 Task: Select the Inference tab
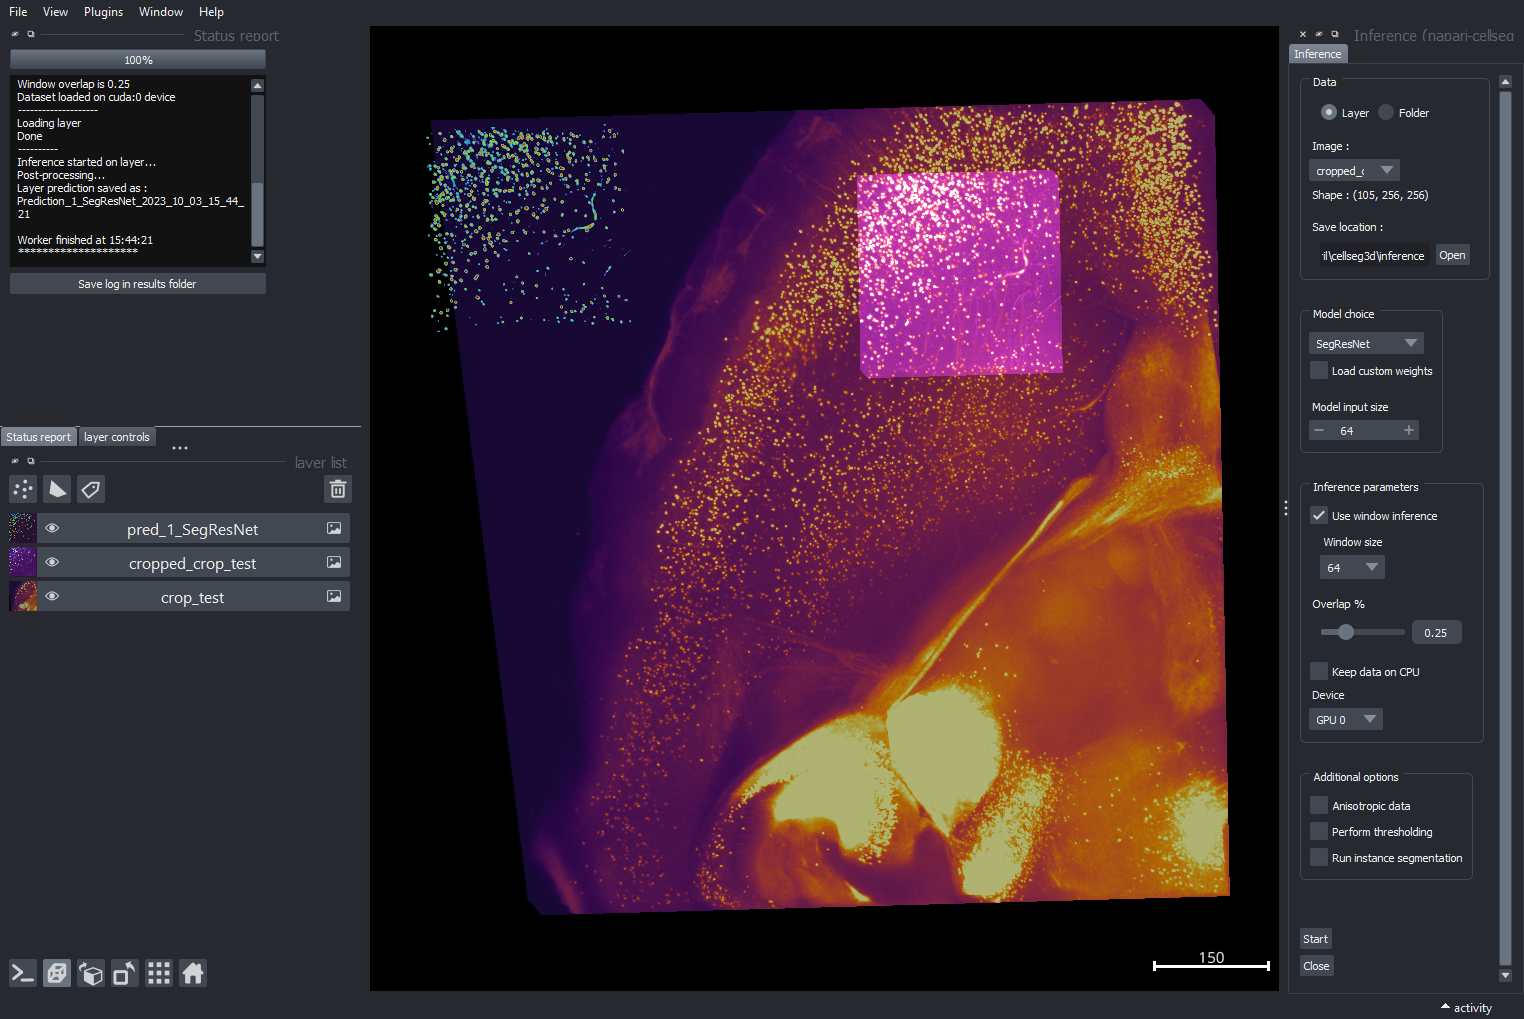point(1318,54)
